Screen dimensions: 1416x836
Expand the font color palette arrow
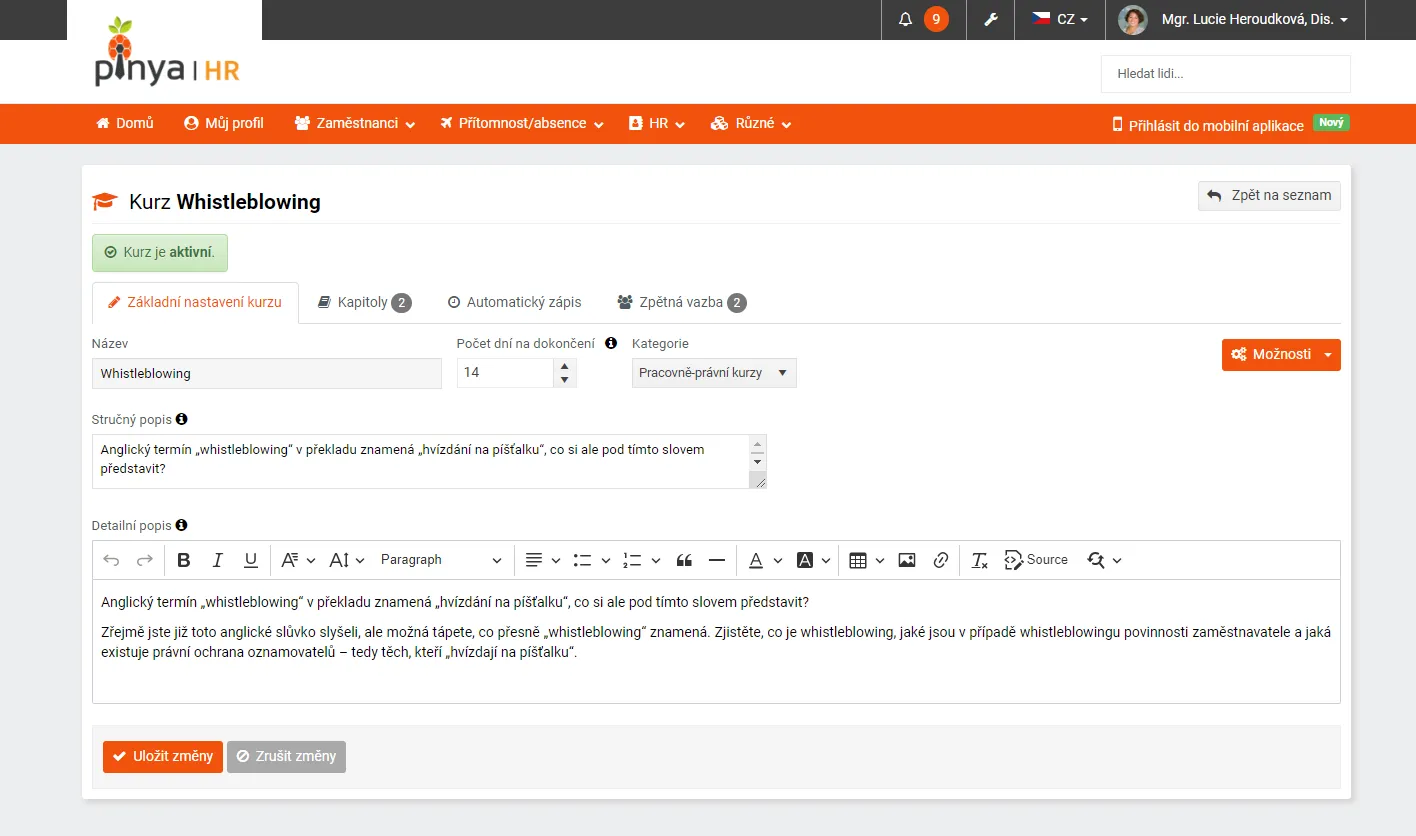[x=778, y=560]
